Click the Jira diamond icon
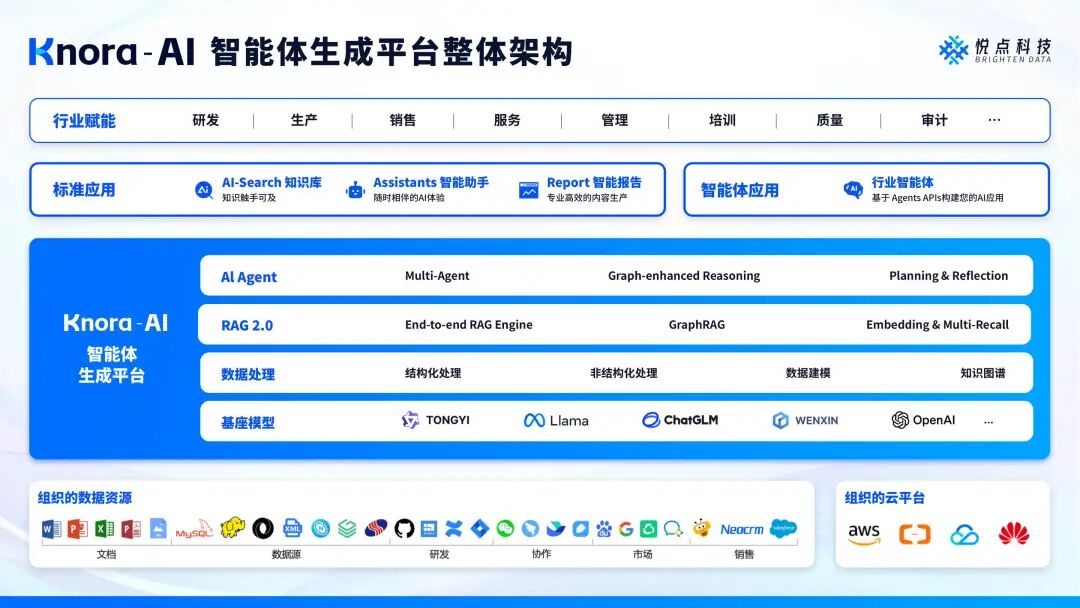The height and width of the screenshot is (608, 1080). tap(480, 529)
